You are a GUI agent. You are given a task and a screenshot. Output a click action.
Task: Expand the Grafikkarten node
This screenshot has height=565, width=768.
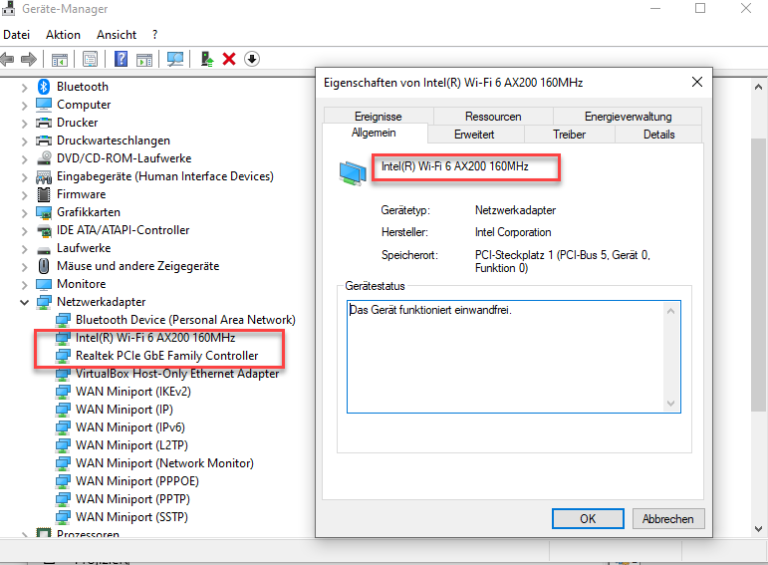24,213
